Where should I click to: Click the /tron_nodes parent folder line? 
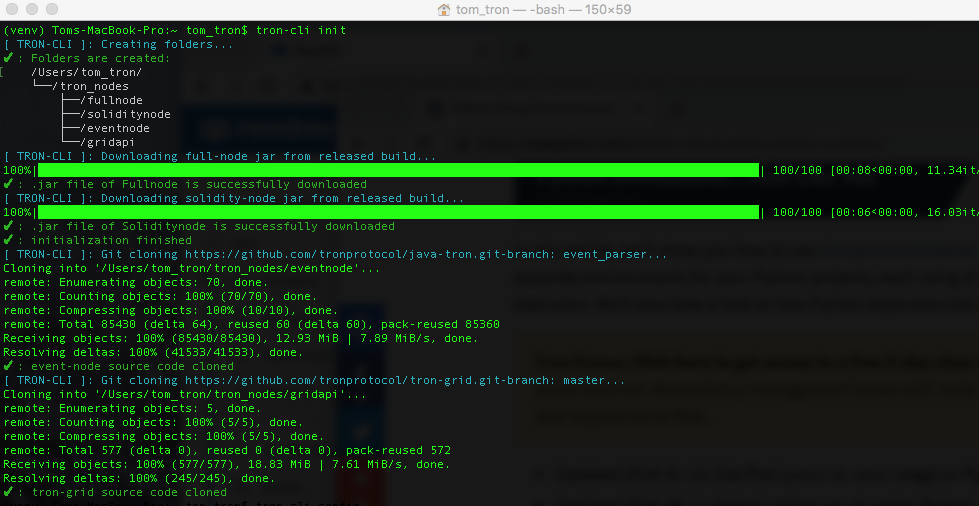(91, 86)
